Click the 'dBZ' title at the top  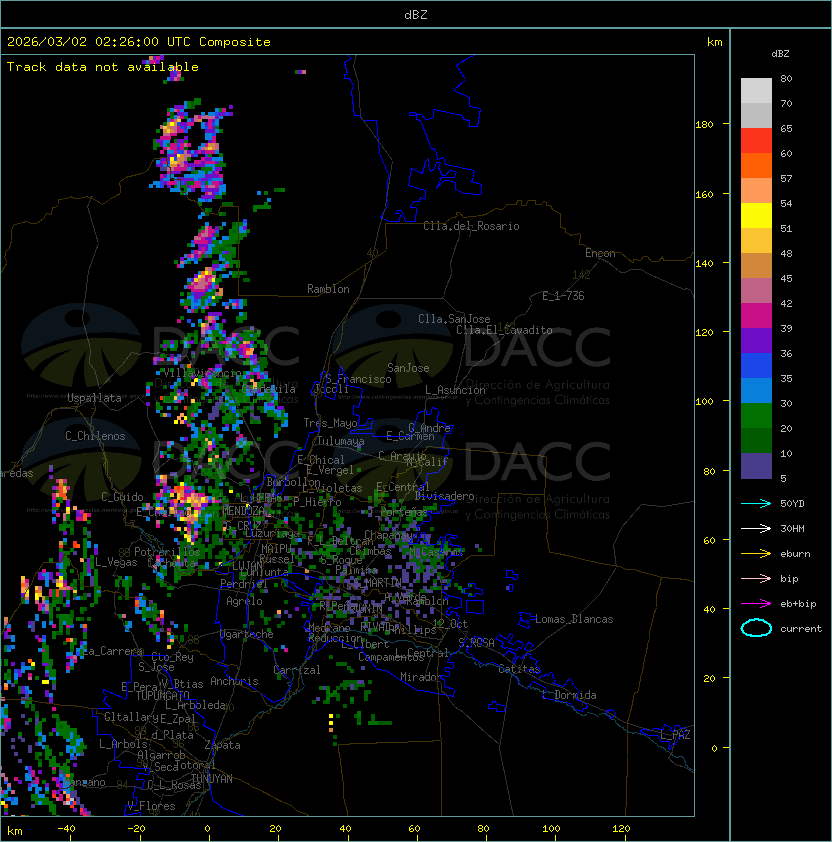tap(416, 14)
